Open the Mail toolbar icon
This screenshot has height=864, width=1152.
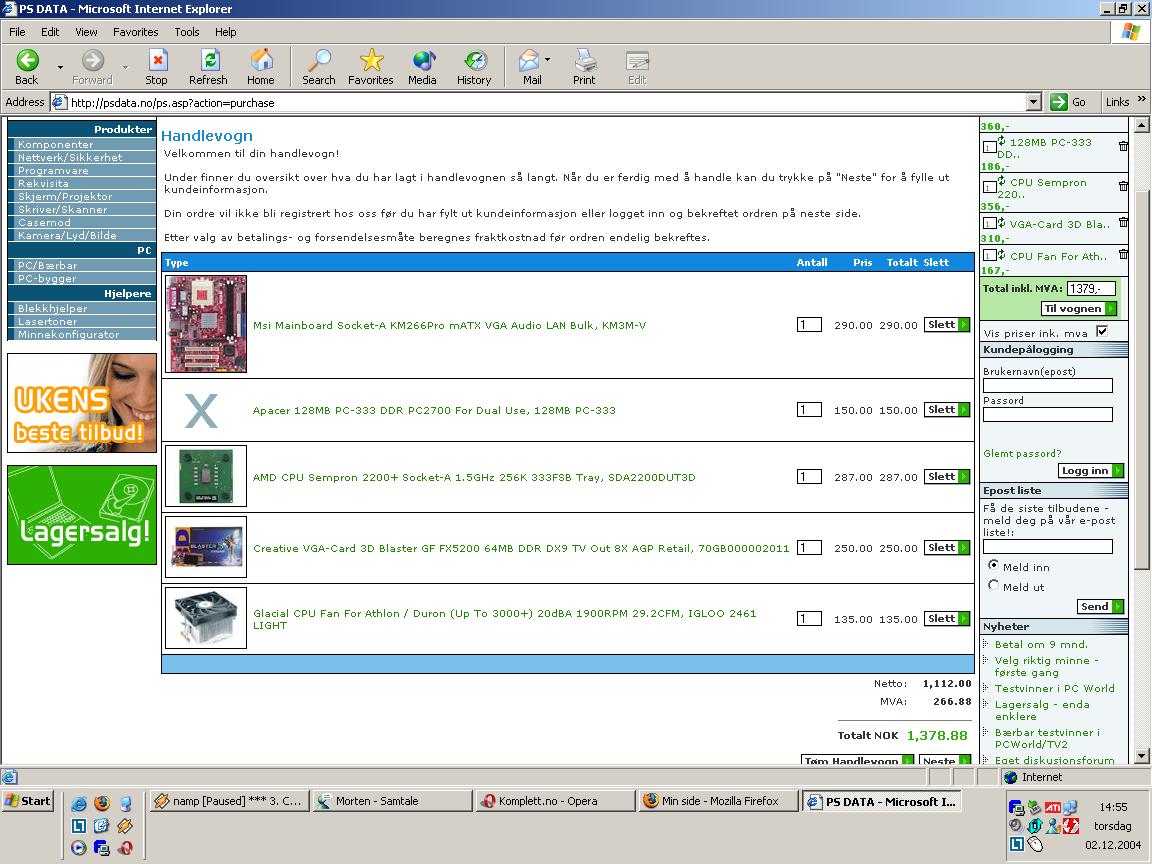tap(530, 68)
